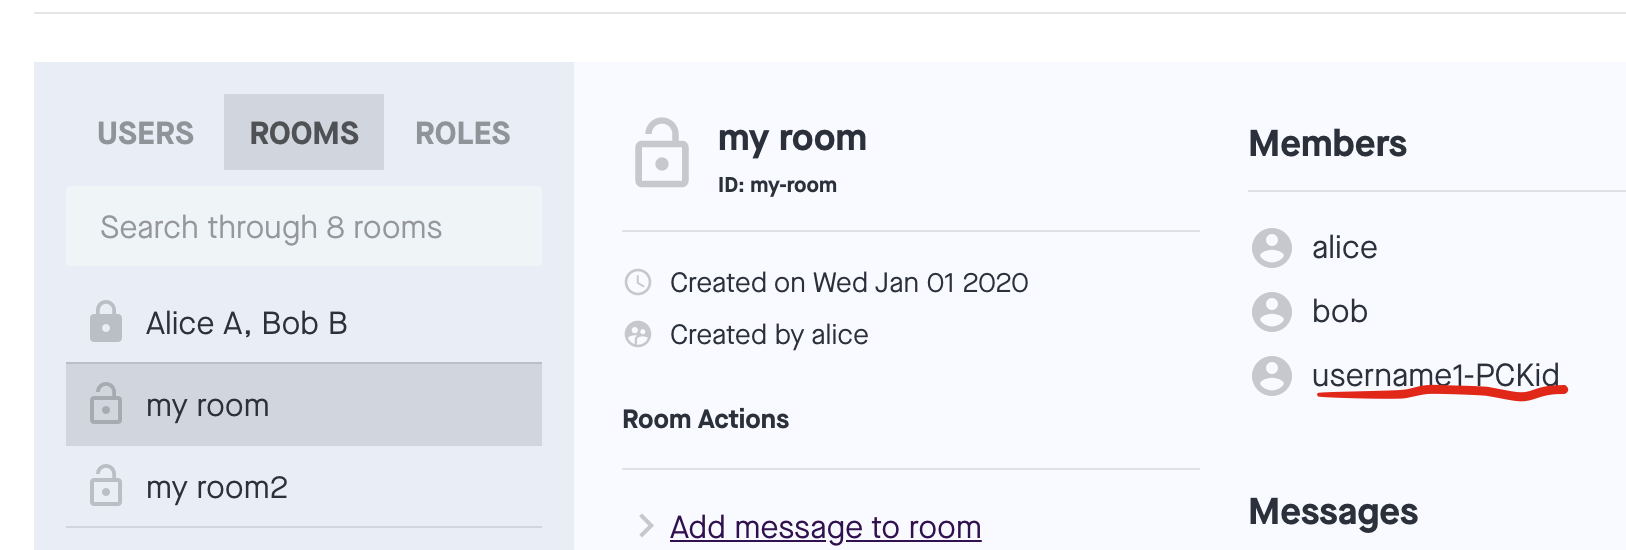Open the username1-PCKid member entry
1626x550 pixels.
(x=1435, y=375)
